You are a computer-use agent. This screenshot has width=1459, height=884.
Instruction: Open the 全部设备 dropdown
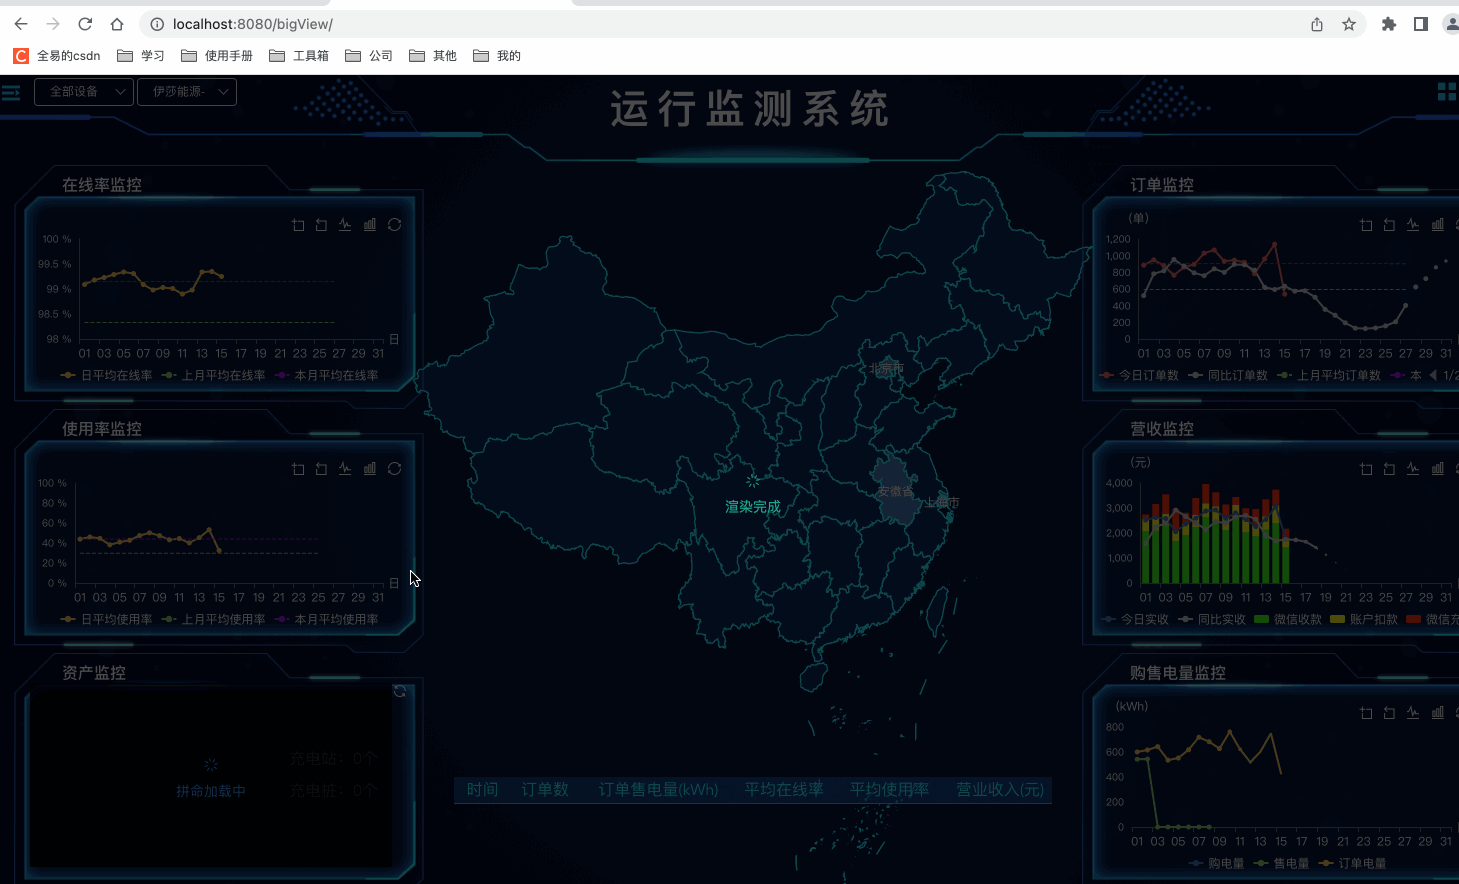[x=85, y=92]
